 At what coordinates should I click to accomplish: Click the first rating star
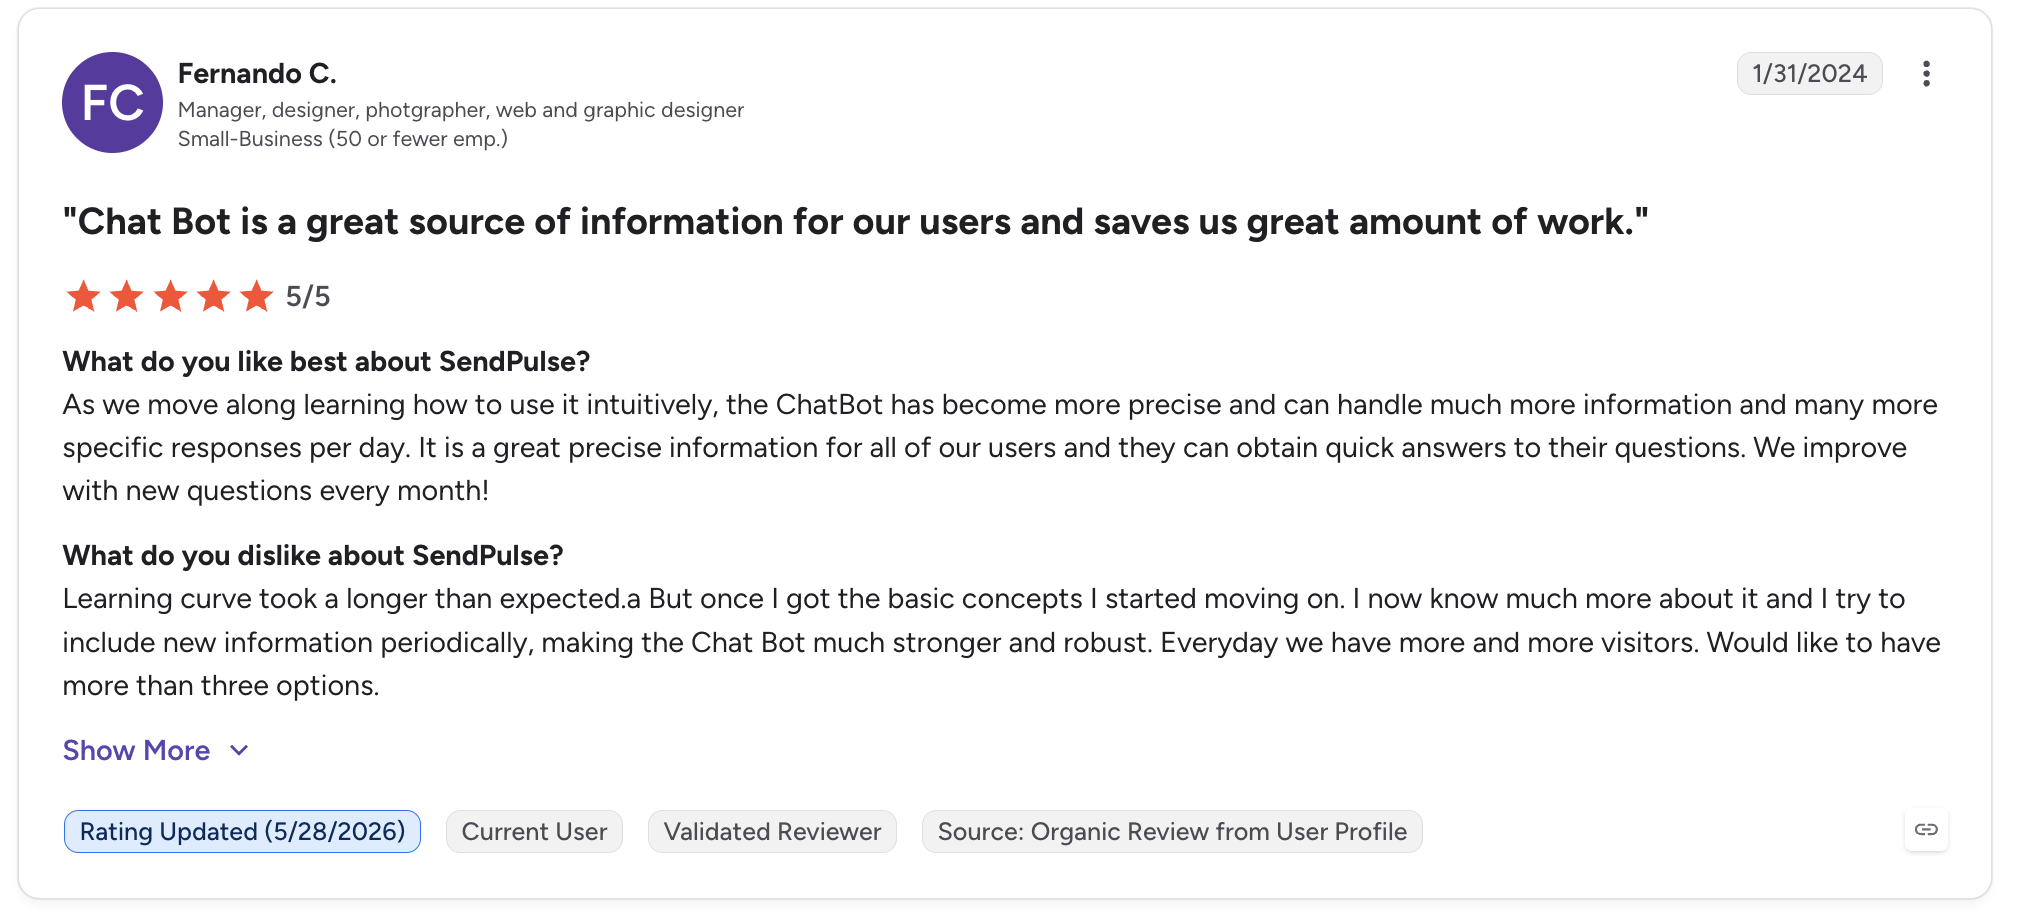[x=83, y=296]
